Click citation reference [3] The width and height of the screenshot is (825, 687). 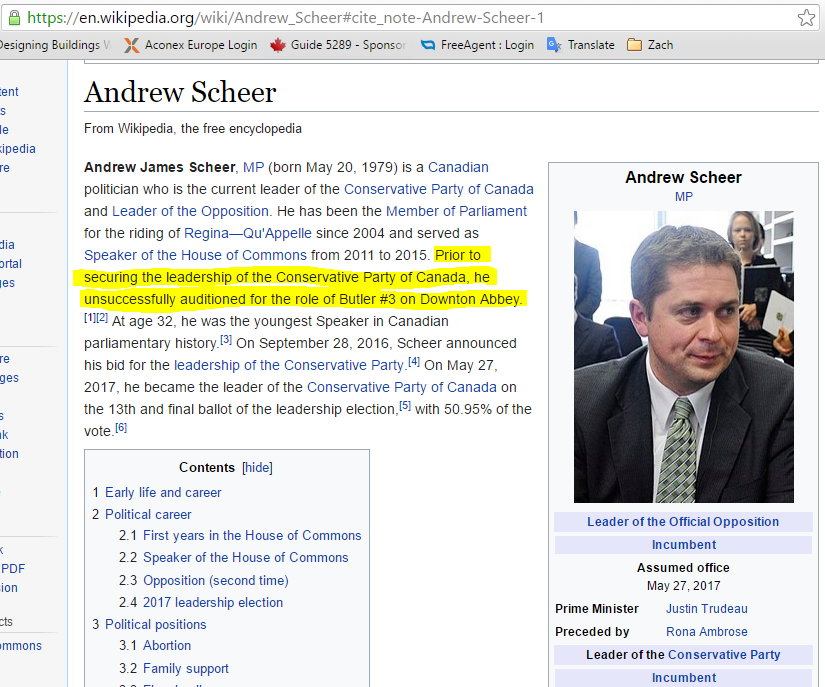click(x=226, y=339)
